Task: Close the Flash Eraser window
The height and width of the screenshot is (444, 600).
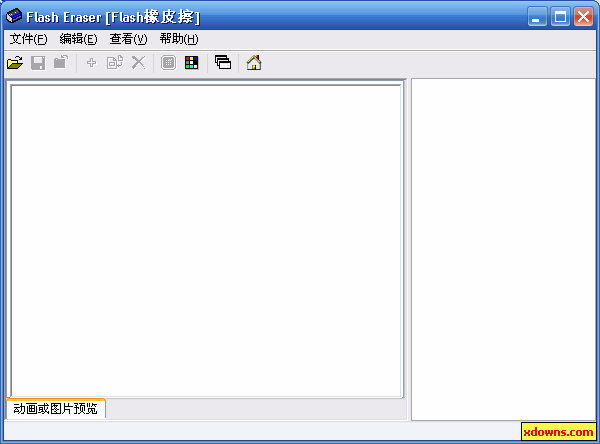Action: [584, 16]
